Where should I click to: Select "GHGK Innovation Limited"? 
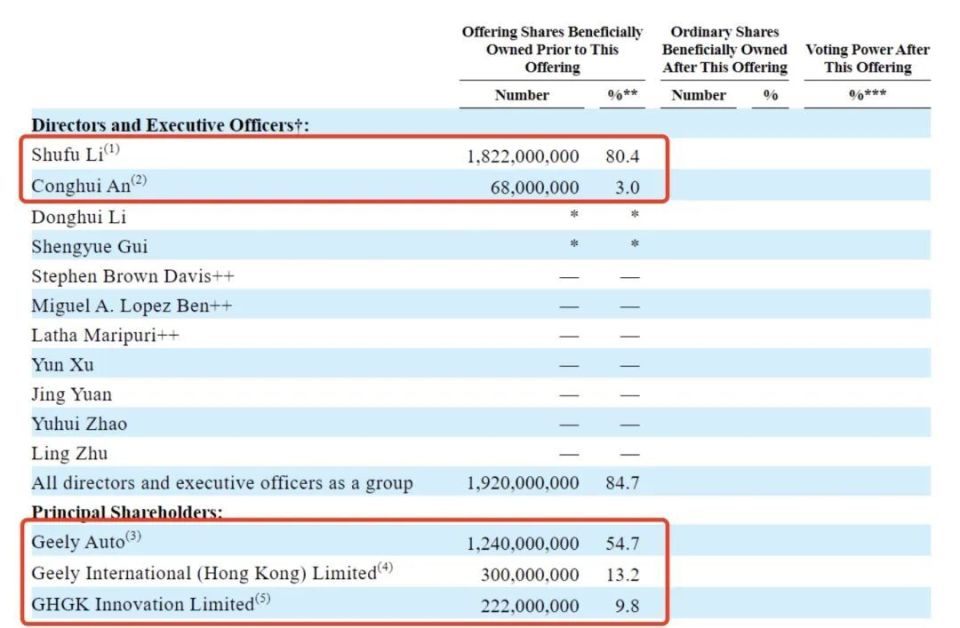click(x=143, y=605)
